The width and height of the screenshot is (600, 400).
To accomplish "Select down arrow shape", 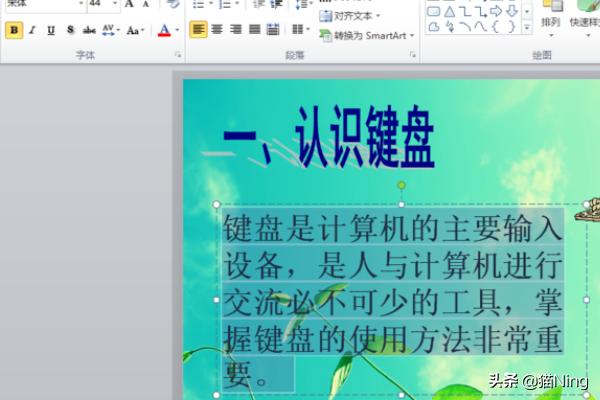I will [x=512, y=11].
